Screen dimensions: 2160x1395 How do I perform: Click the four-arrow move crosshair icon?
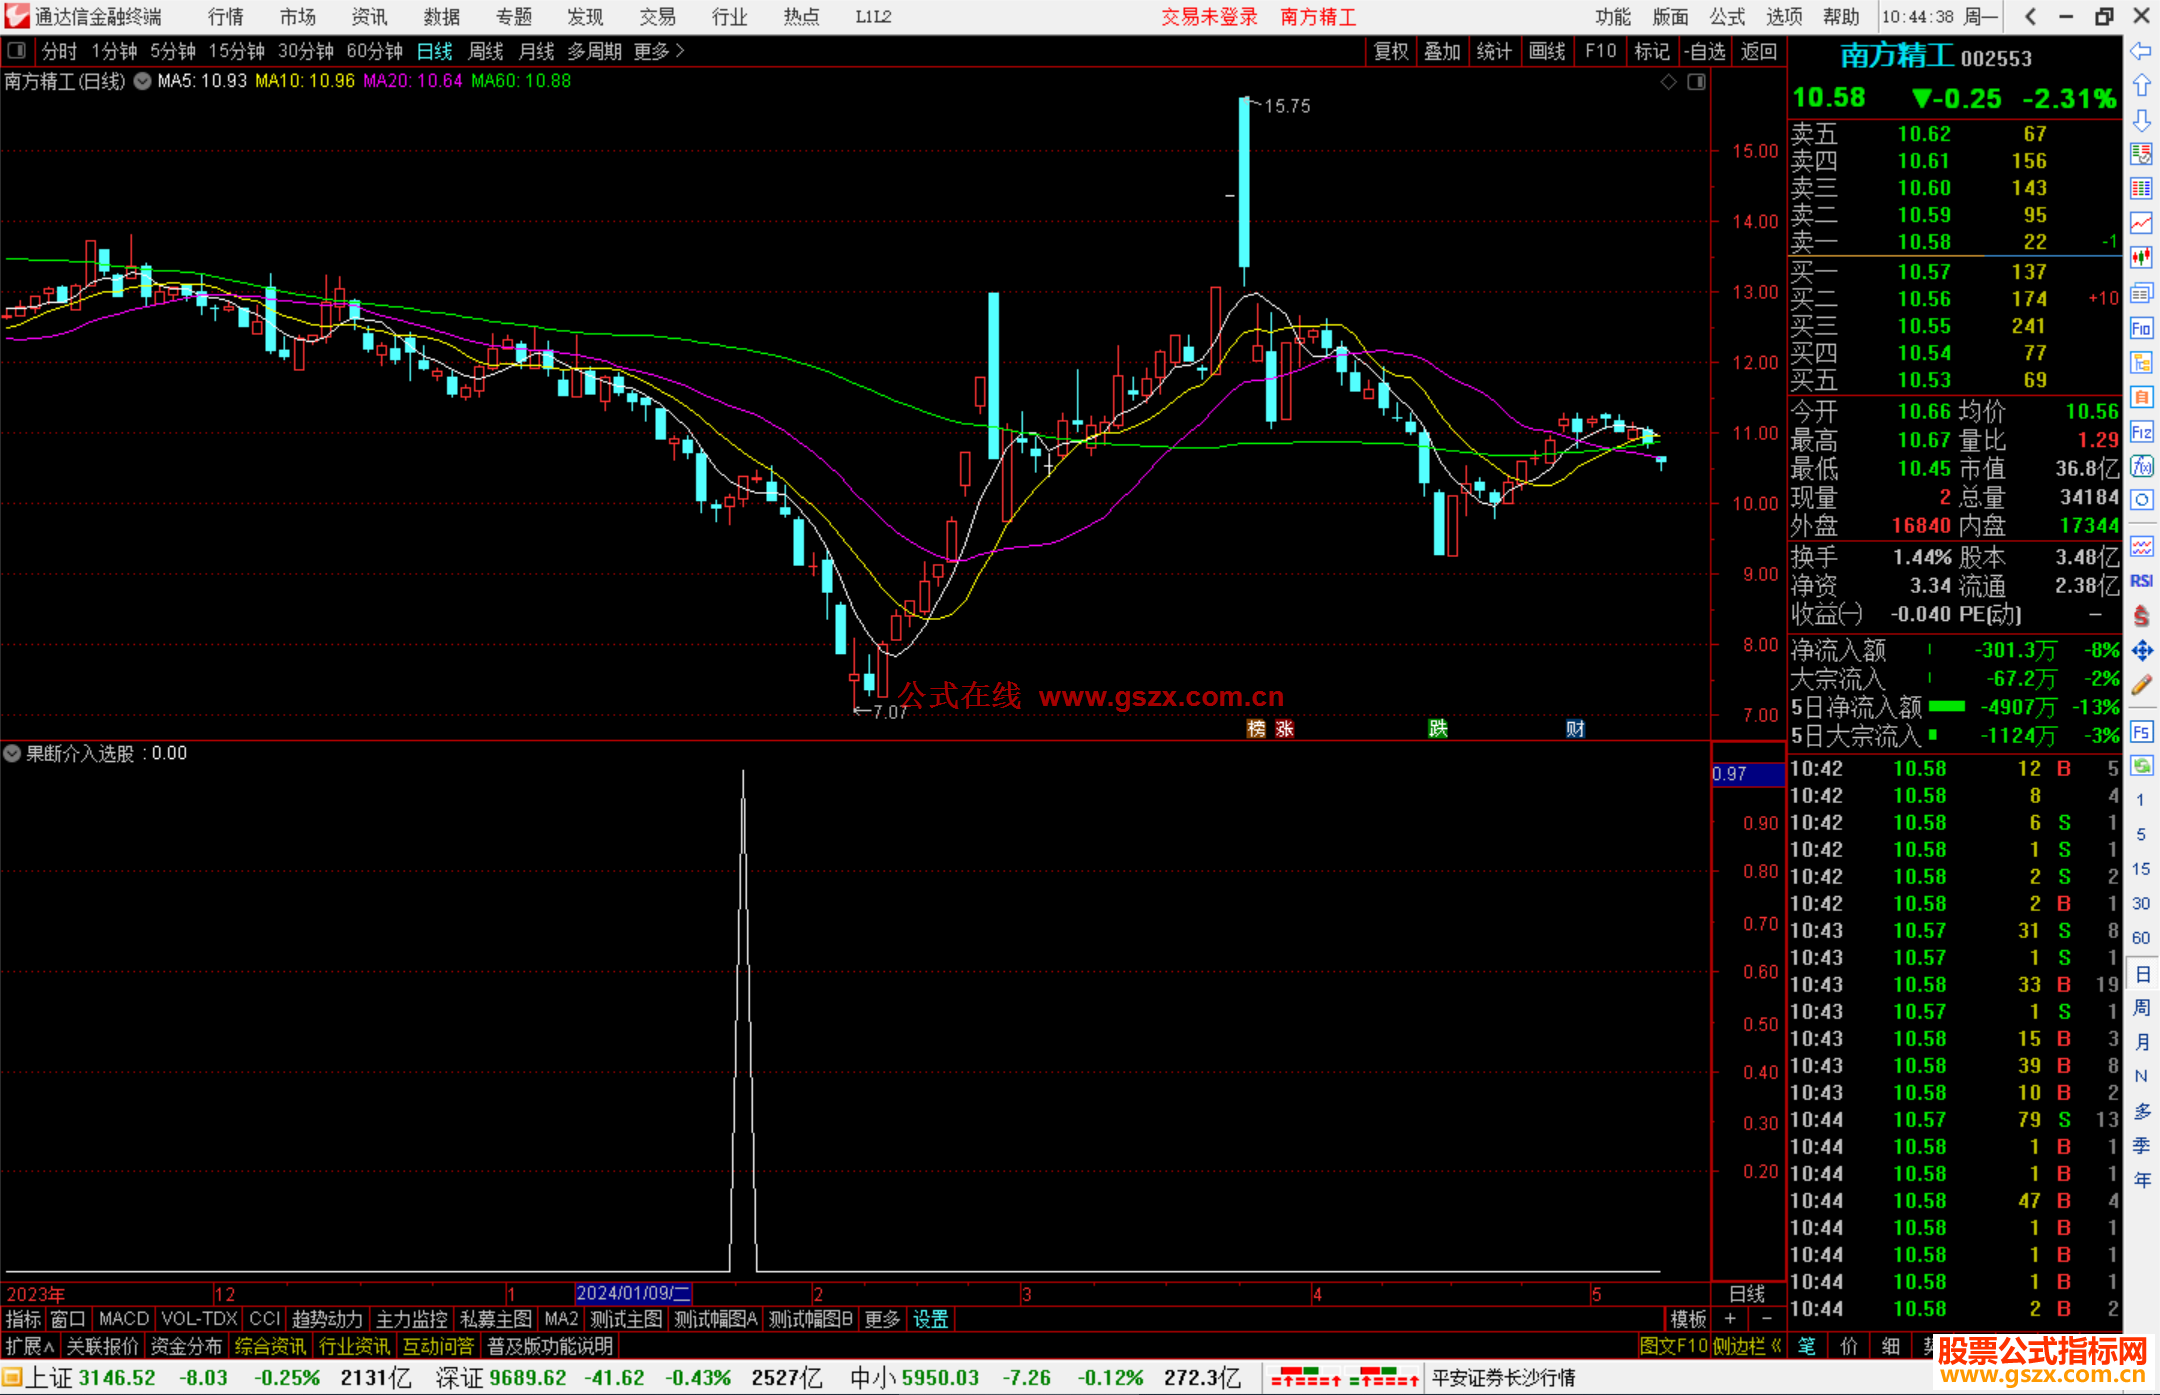[2141, 651]
